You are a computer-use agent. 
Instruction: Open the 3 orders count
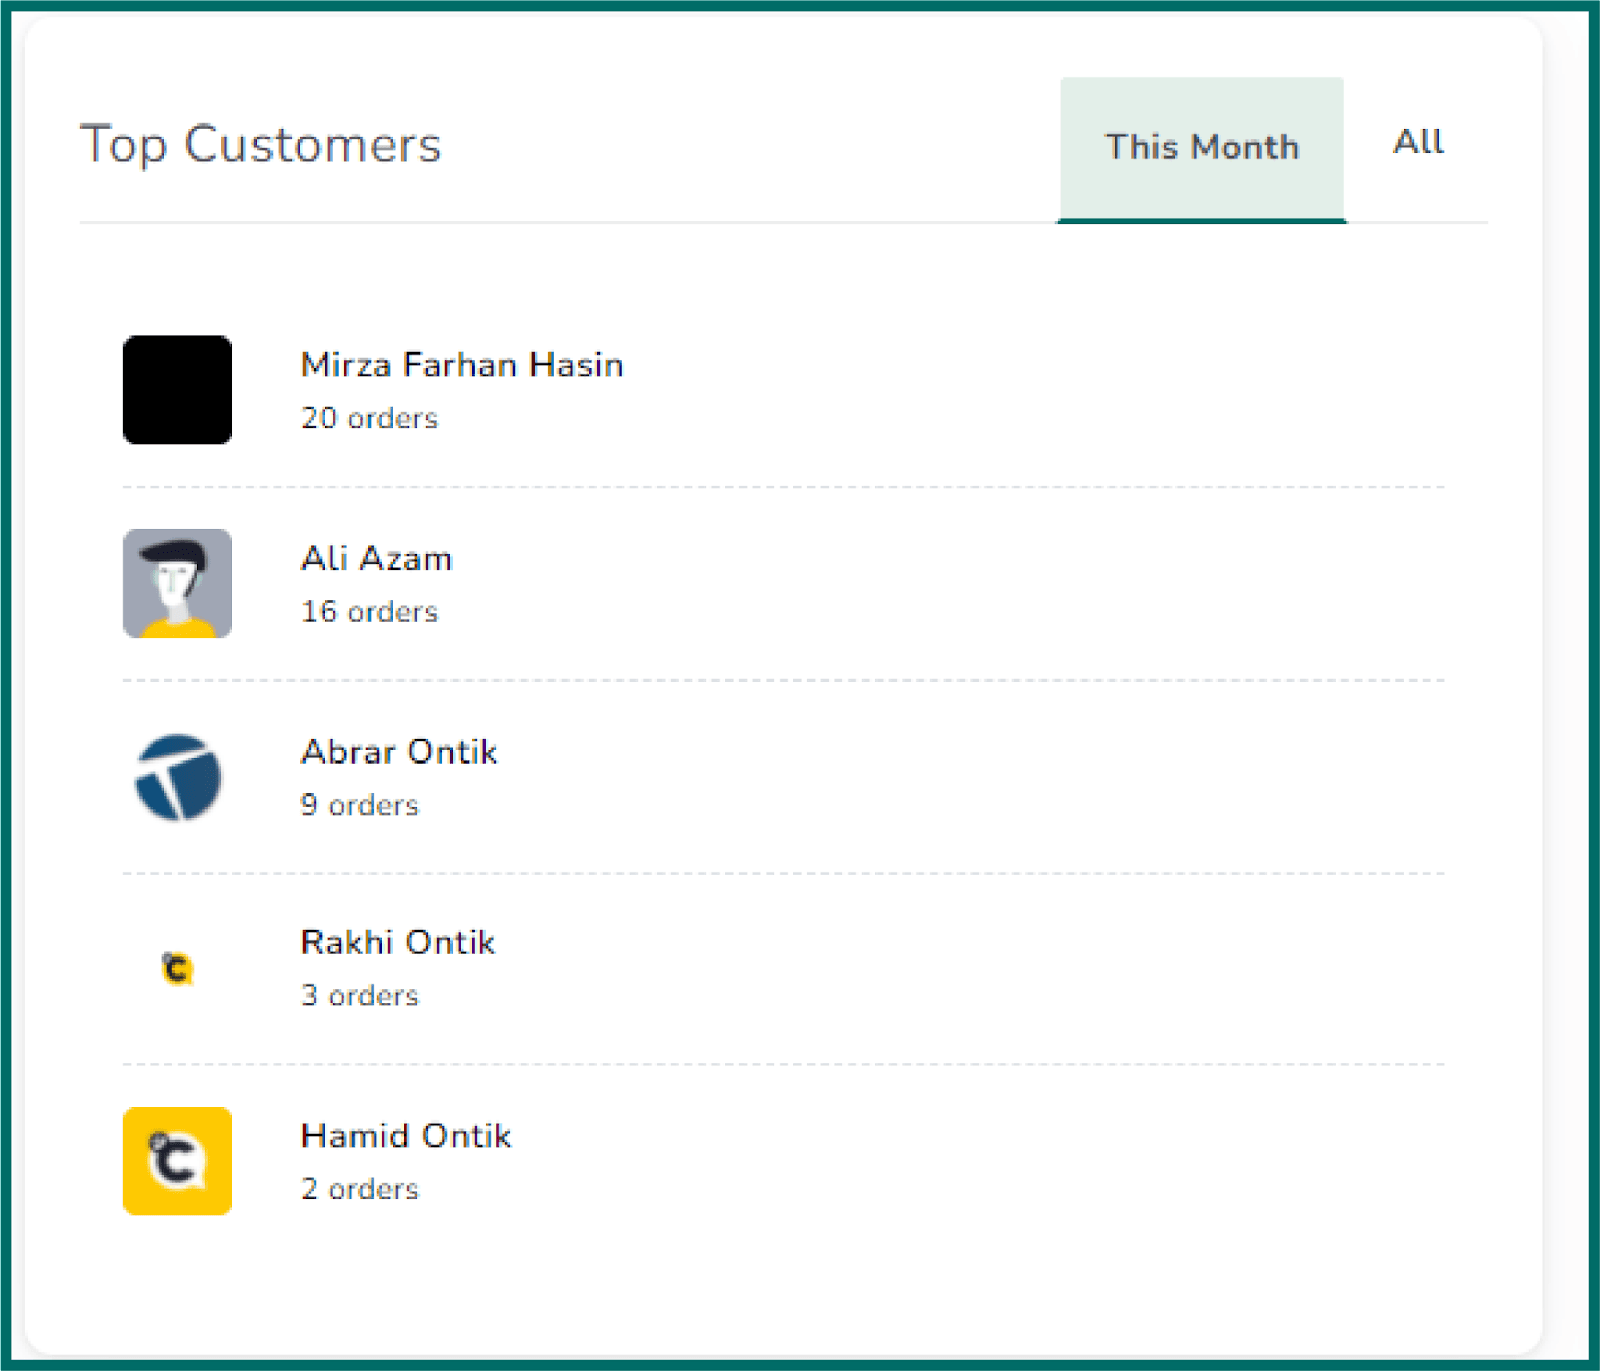(x=359, y=996)
